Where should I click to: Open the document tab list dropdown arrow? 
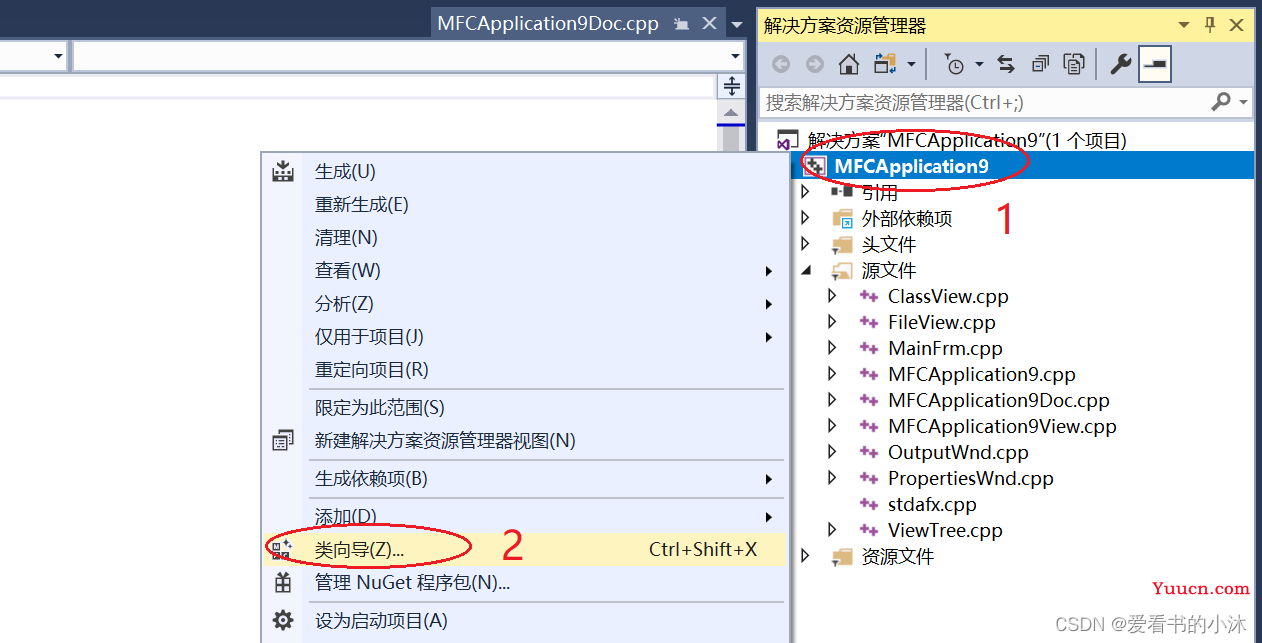point(737,24)
